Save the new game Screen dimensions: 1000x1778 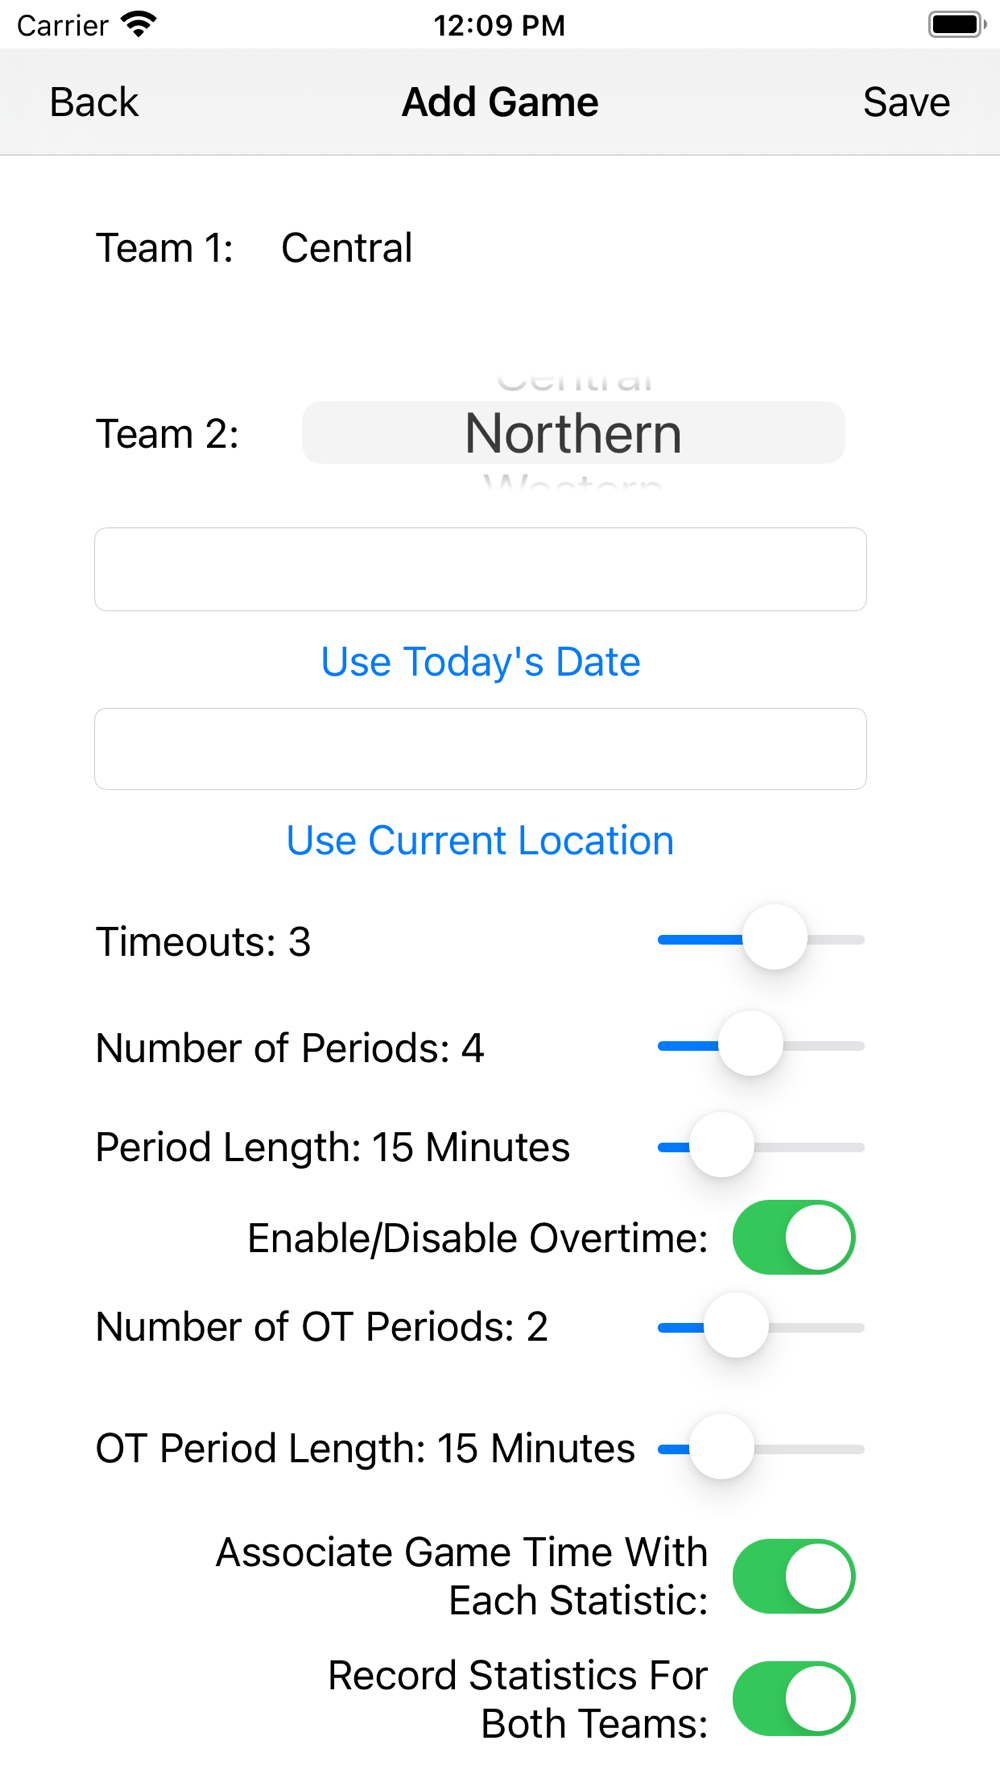tap(906, 102)
